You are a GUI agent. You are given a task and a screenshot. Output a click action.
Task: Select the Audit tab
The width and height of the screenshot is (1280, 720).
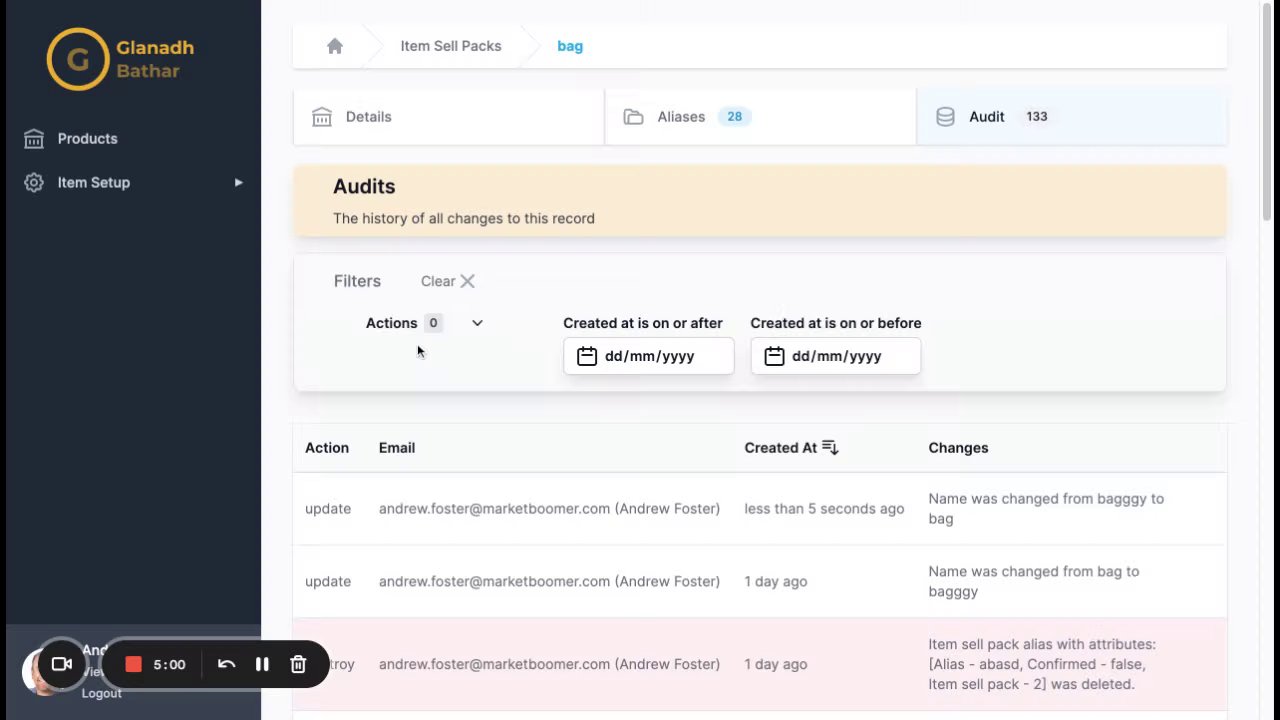tap(1070, 117)
